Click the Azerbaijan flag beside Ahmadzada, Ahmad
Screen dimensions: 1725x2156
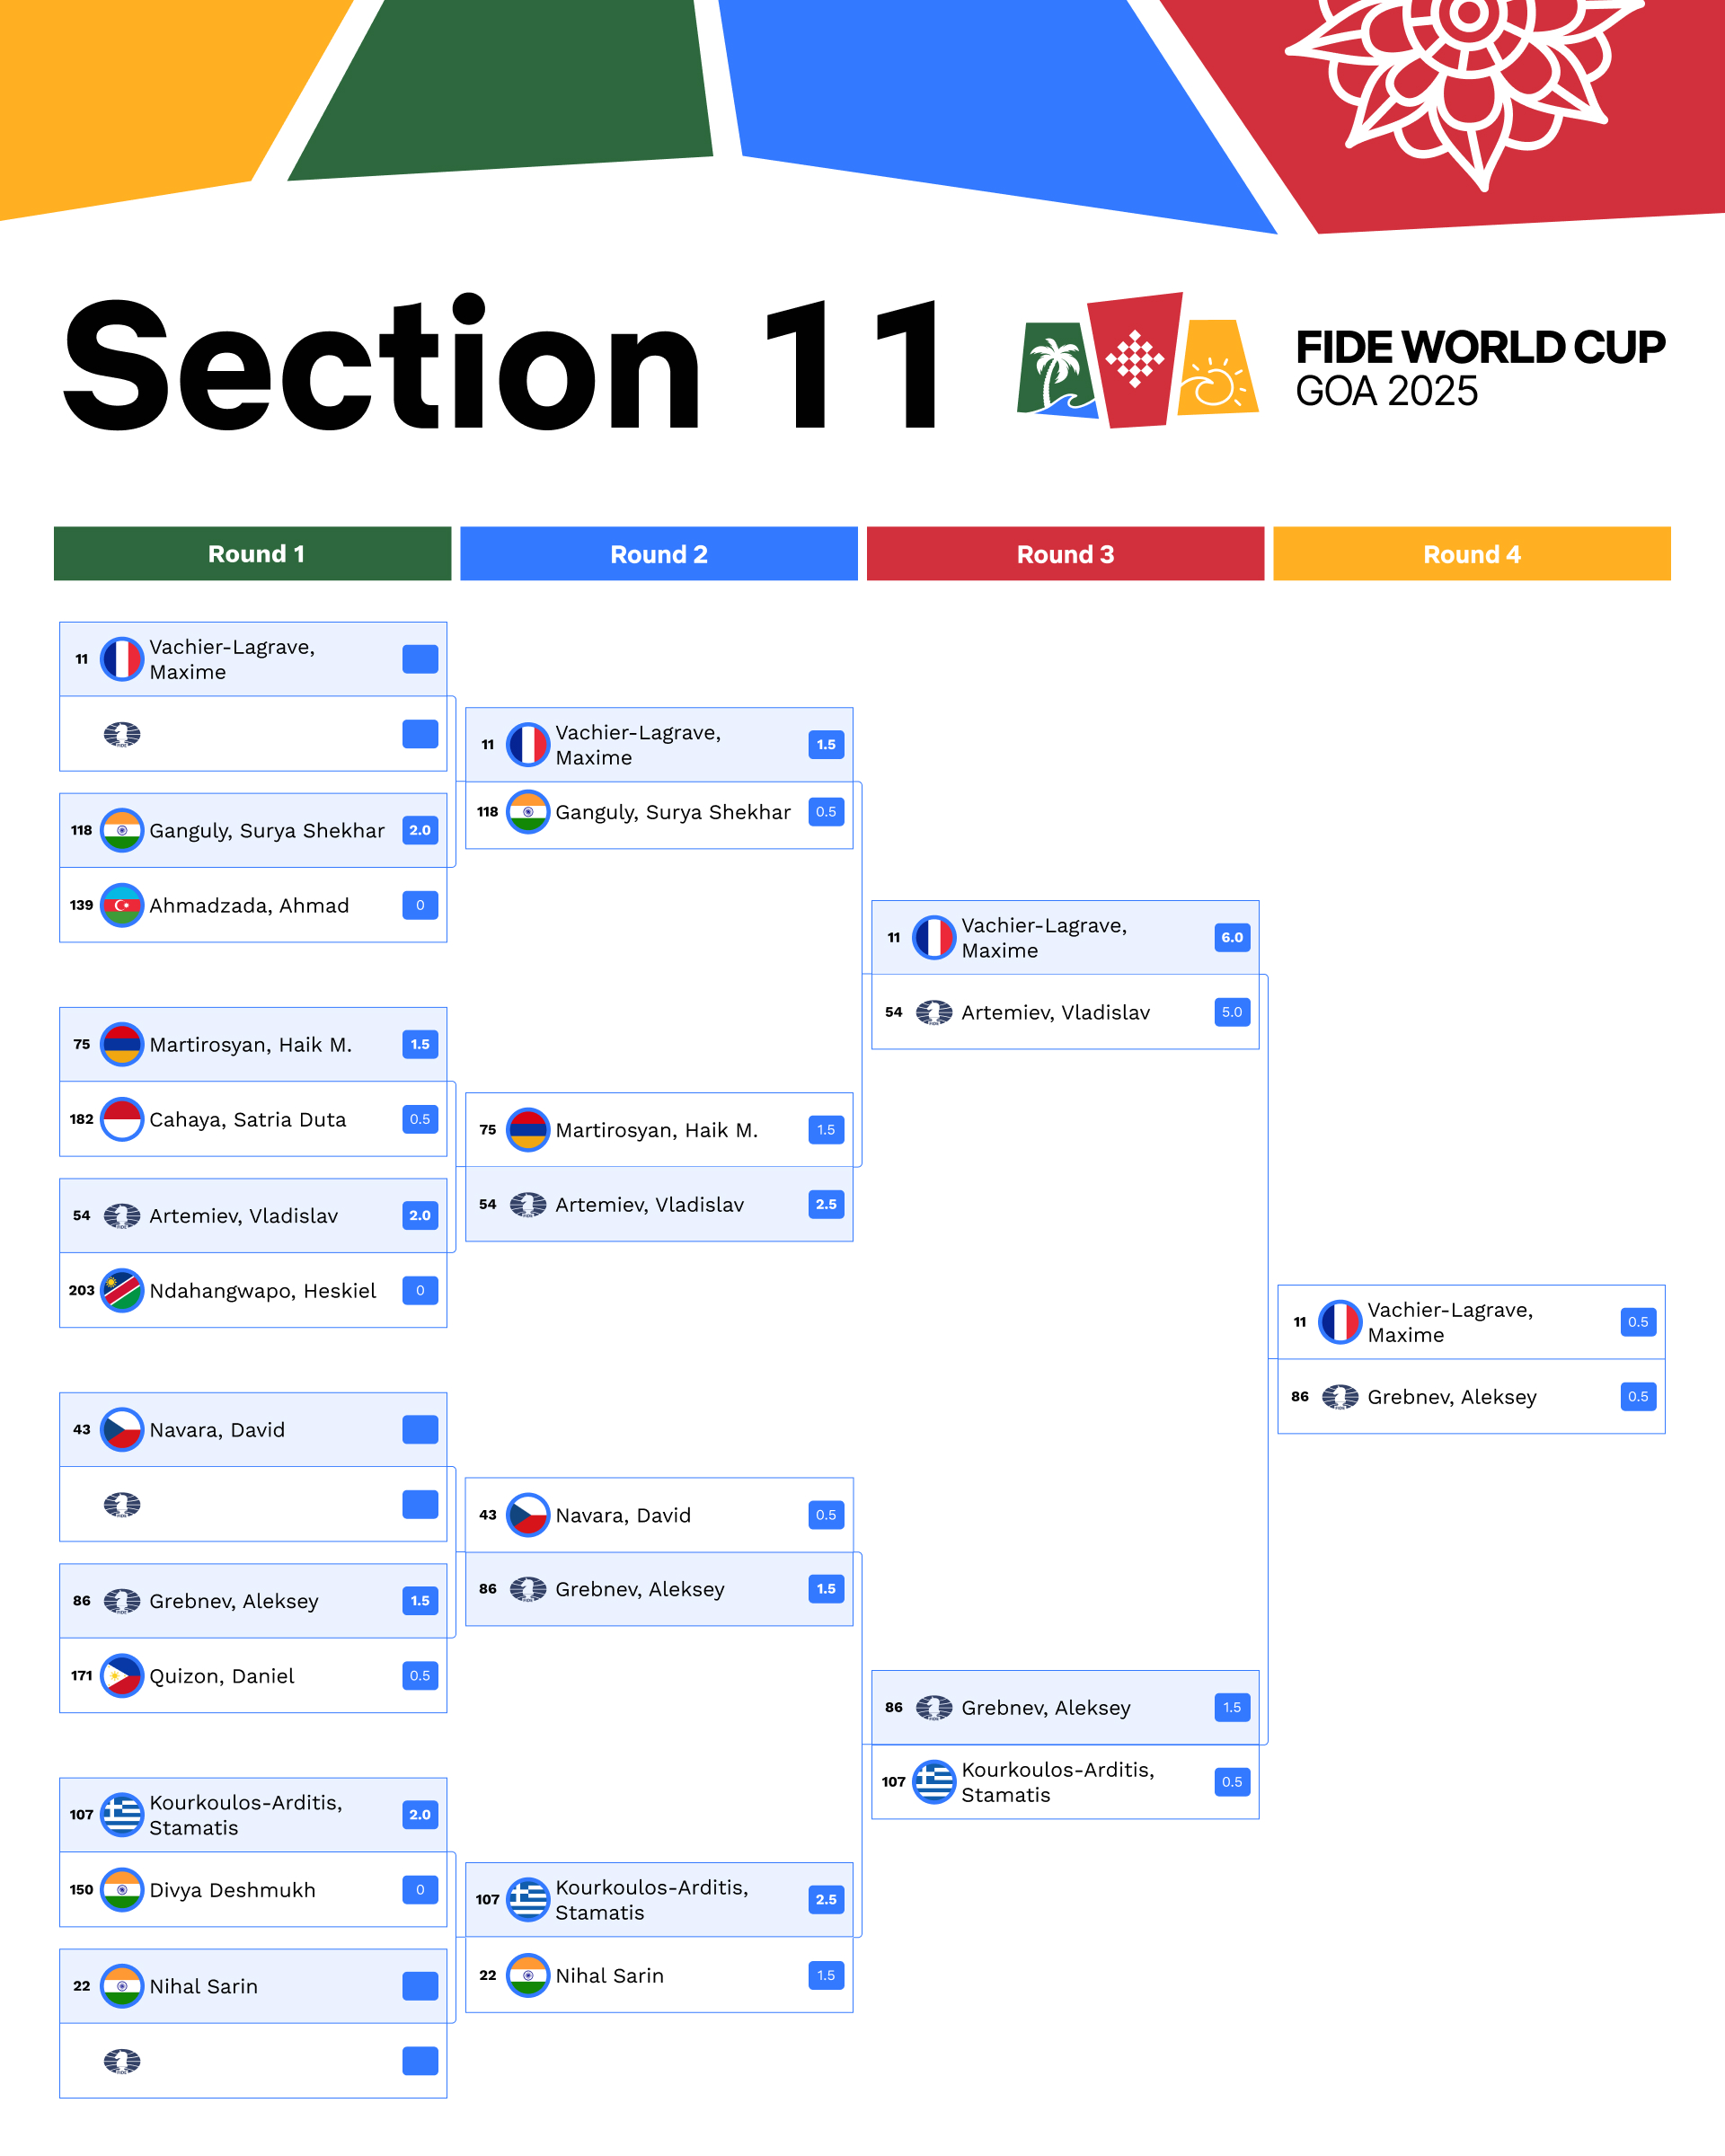click(122, 905)
